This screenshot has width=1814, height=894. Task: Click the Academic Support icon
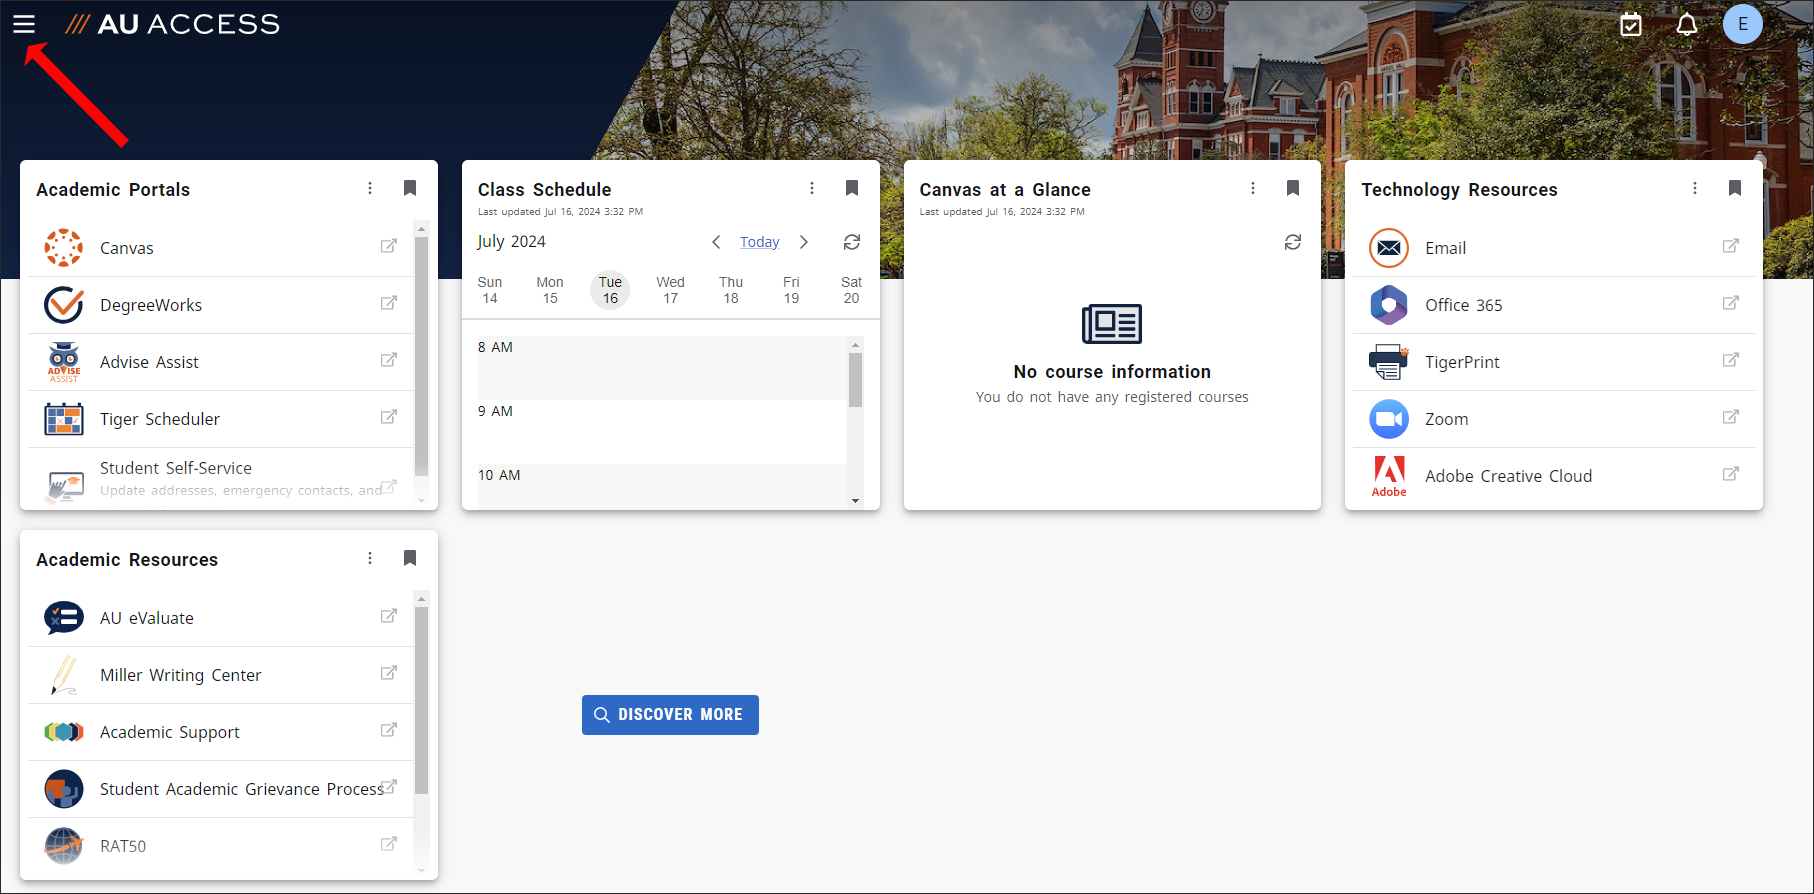[64, 732]
